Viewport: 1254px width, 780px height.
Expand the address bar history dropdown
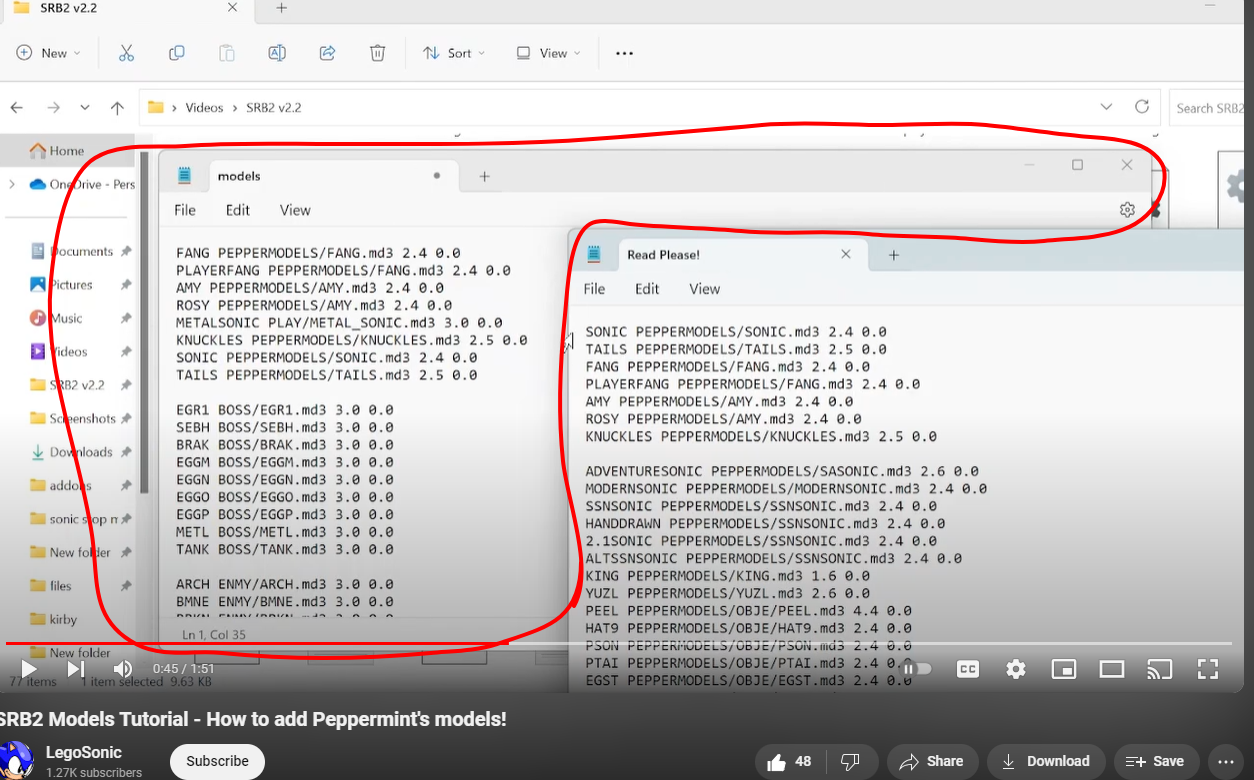(x=1106, y=107)
